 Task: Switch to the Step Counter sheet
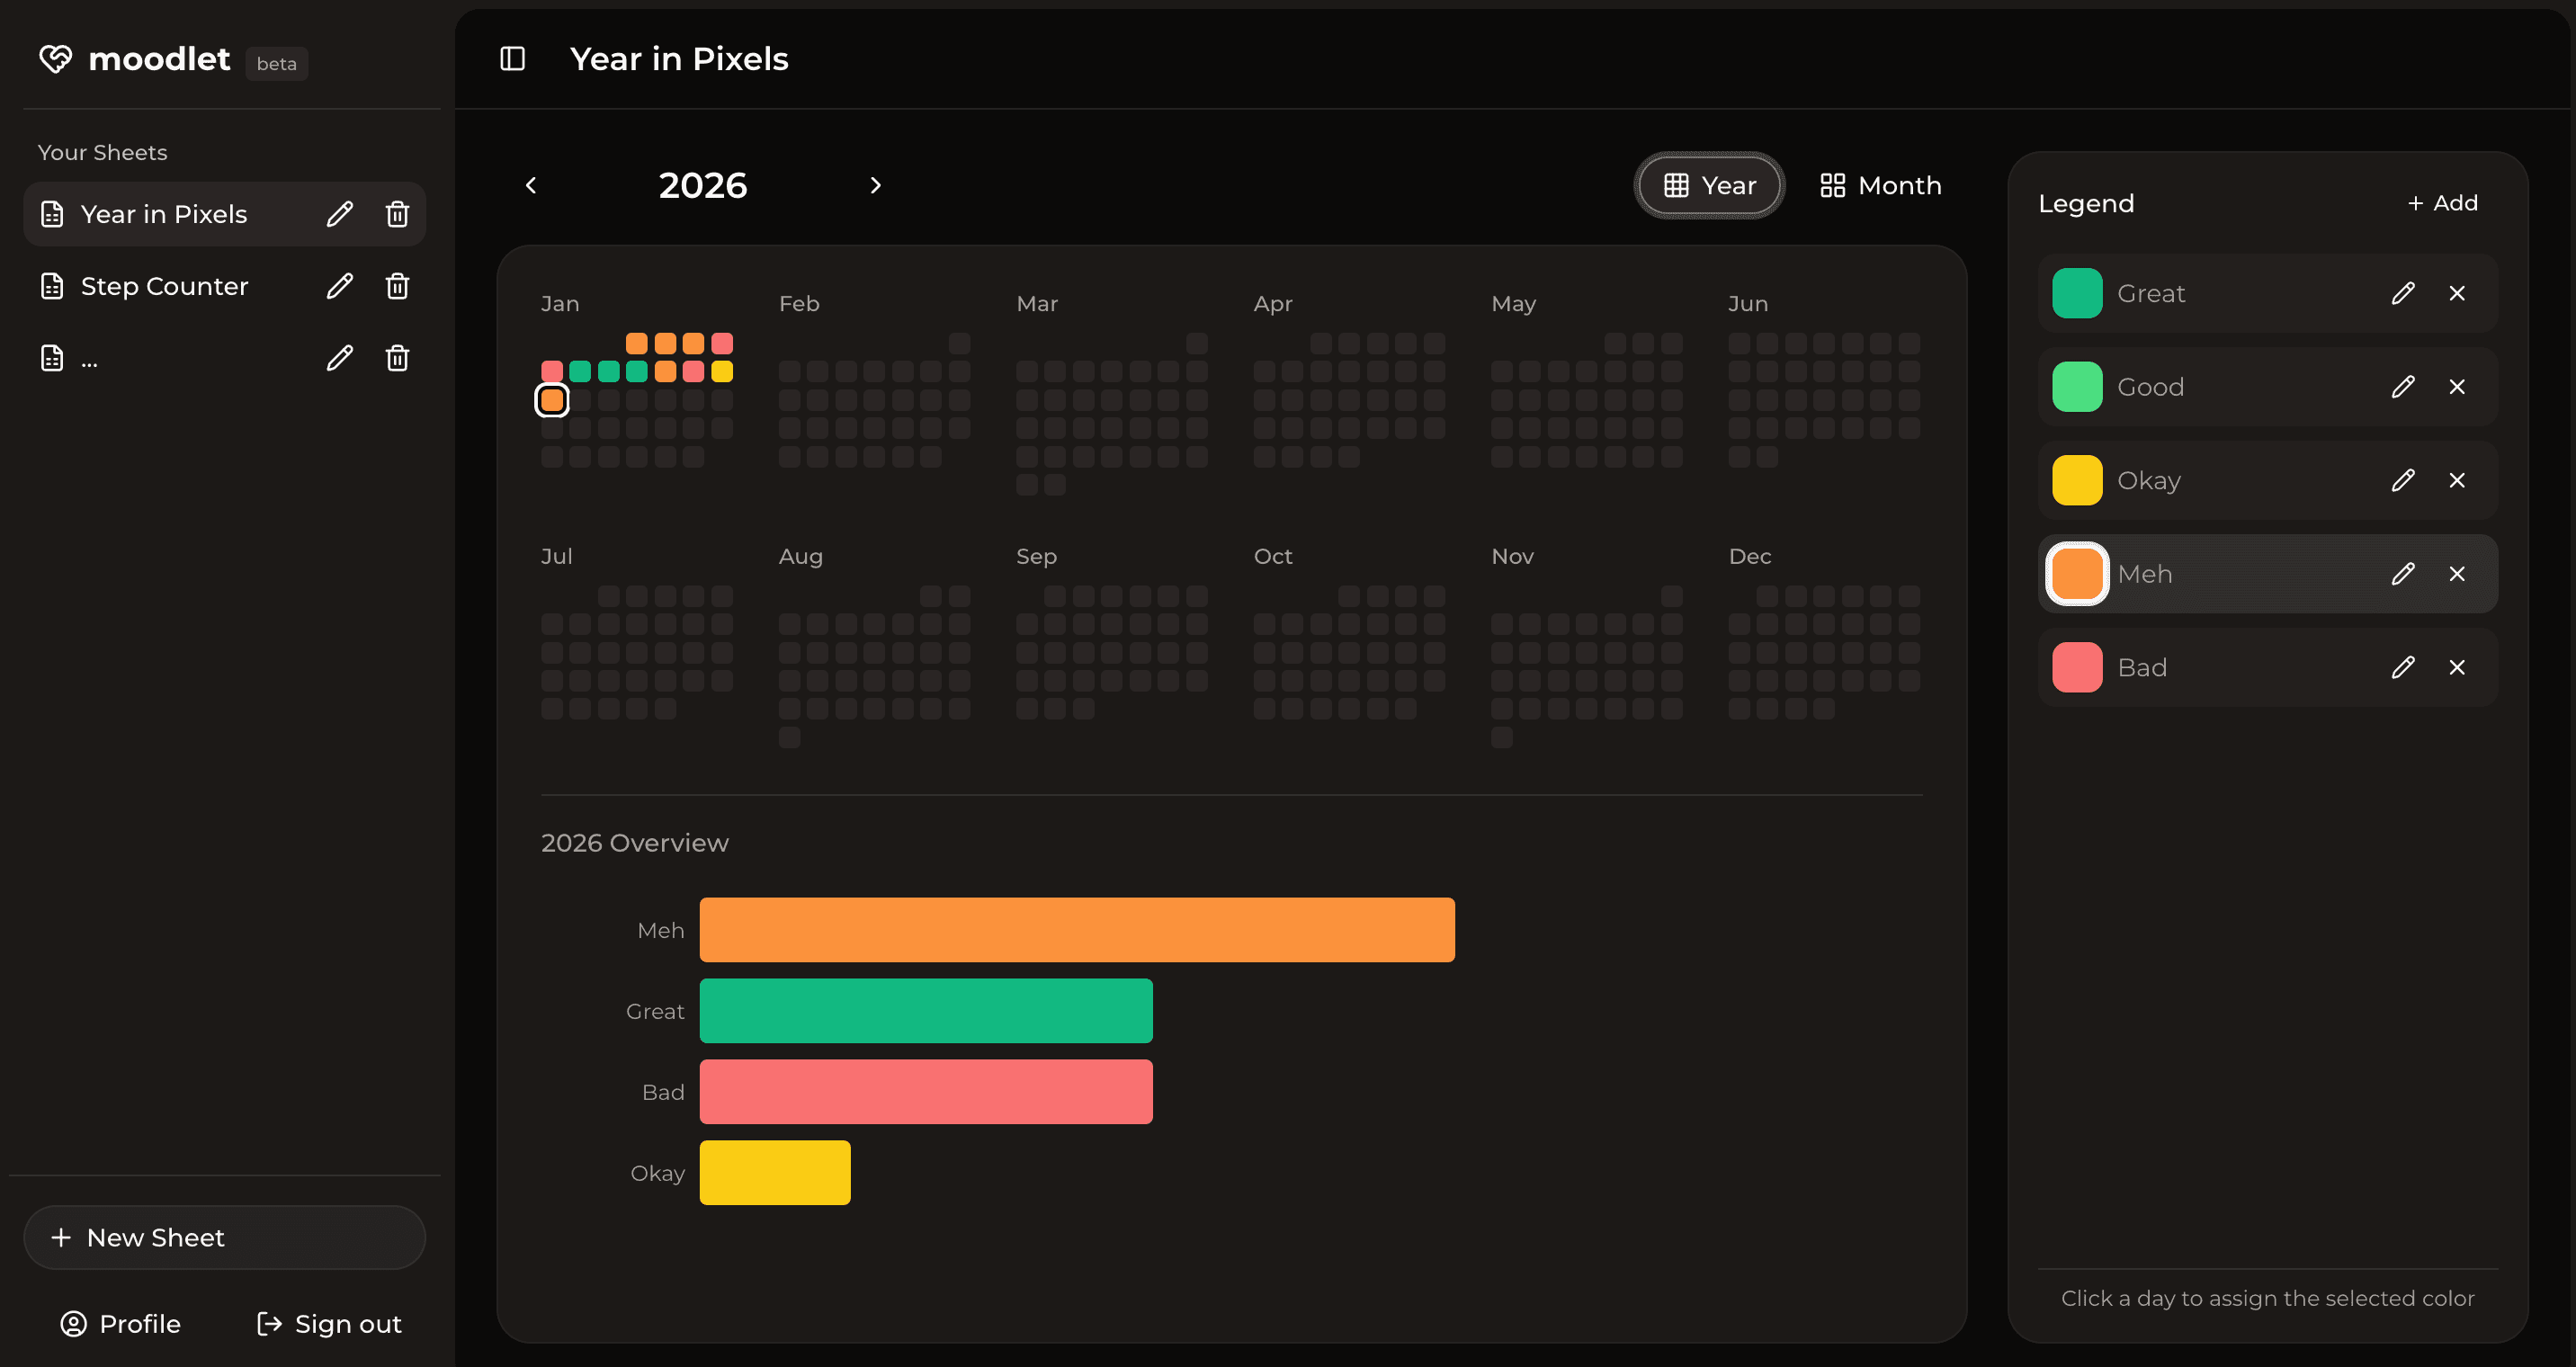(x=163, y=285)
